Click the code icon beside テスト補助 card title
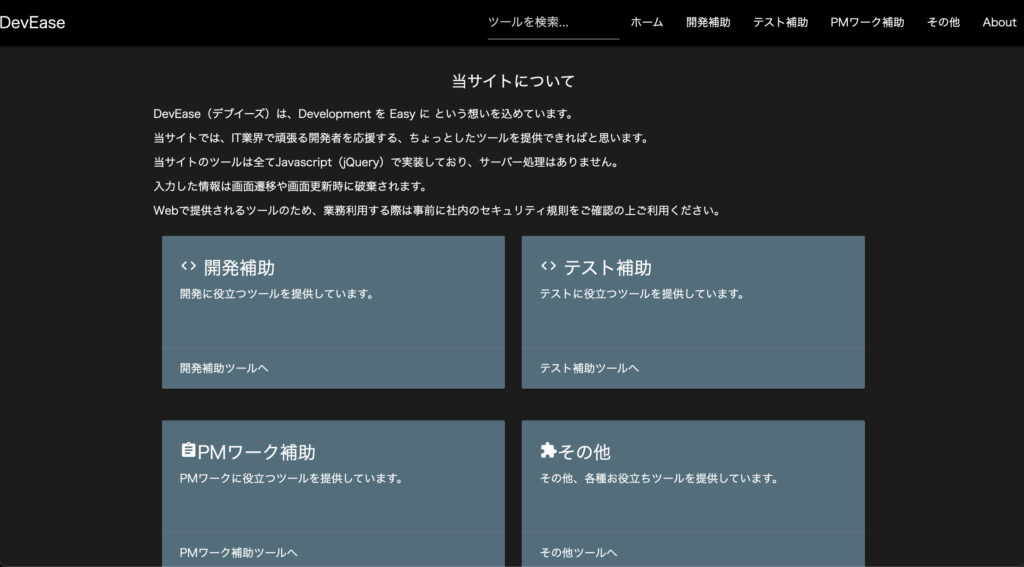This screenshot has width=1024, height=567. pyautogui.click(x=548, y=266)
